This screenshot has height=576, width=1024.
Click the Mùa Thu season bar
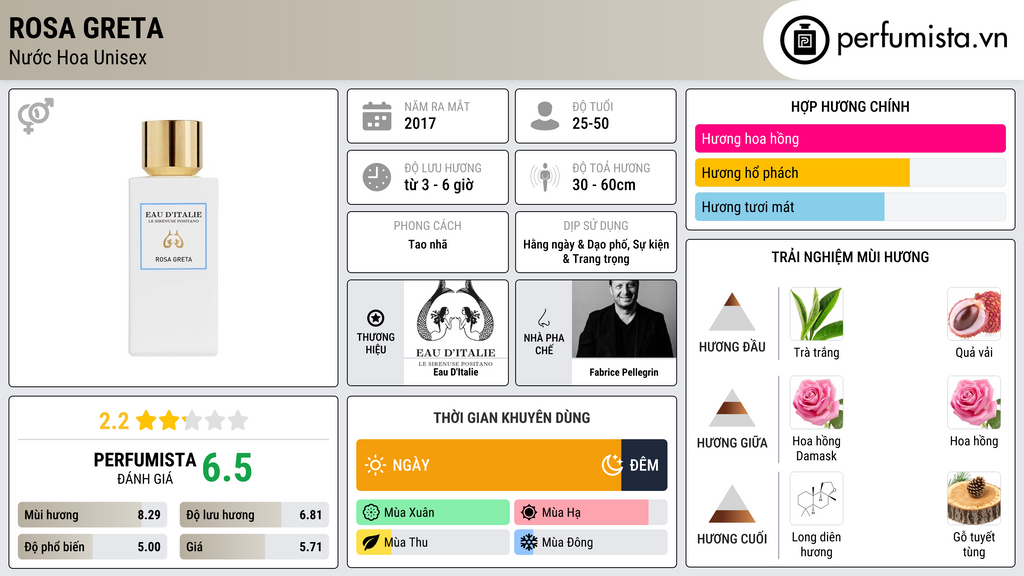click(433, 542)
